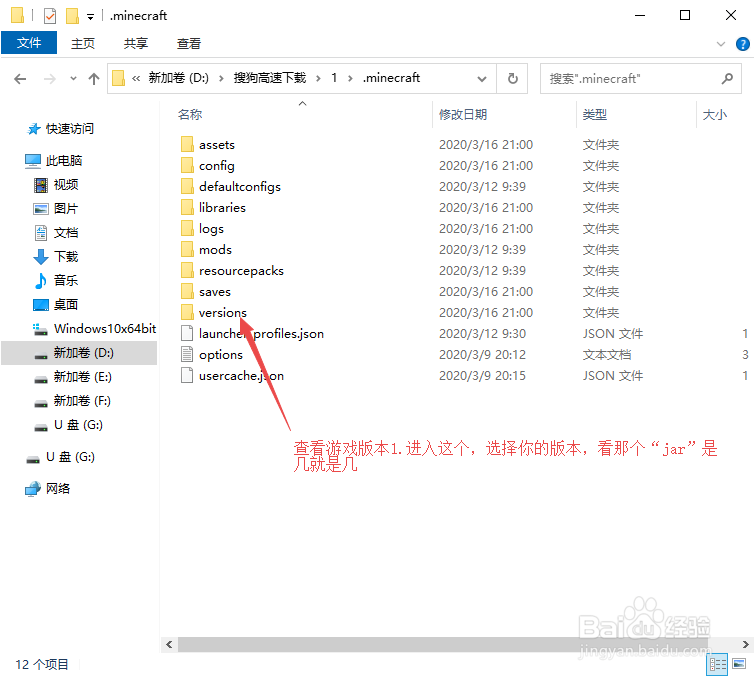Open 音乐 in the navigation pane

click(x=65, y=280)
